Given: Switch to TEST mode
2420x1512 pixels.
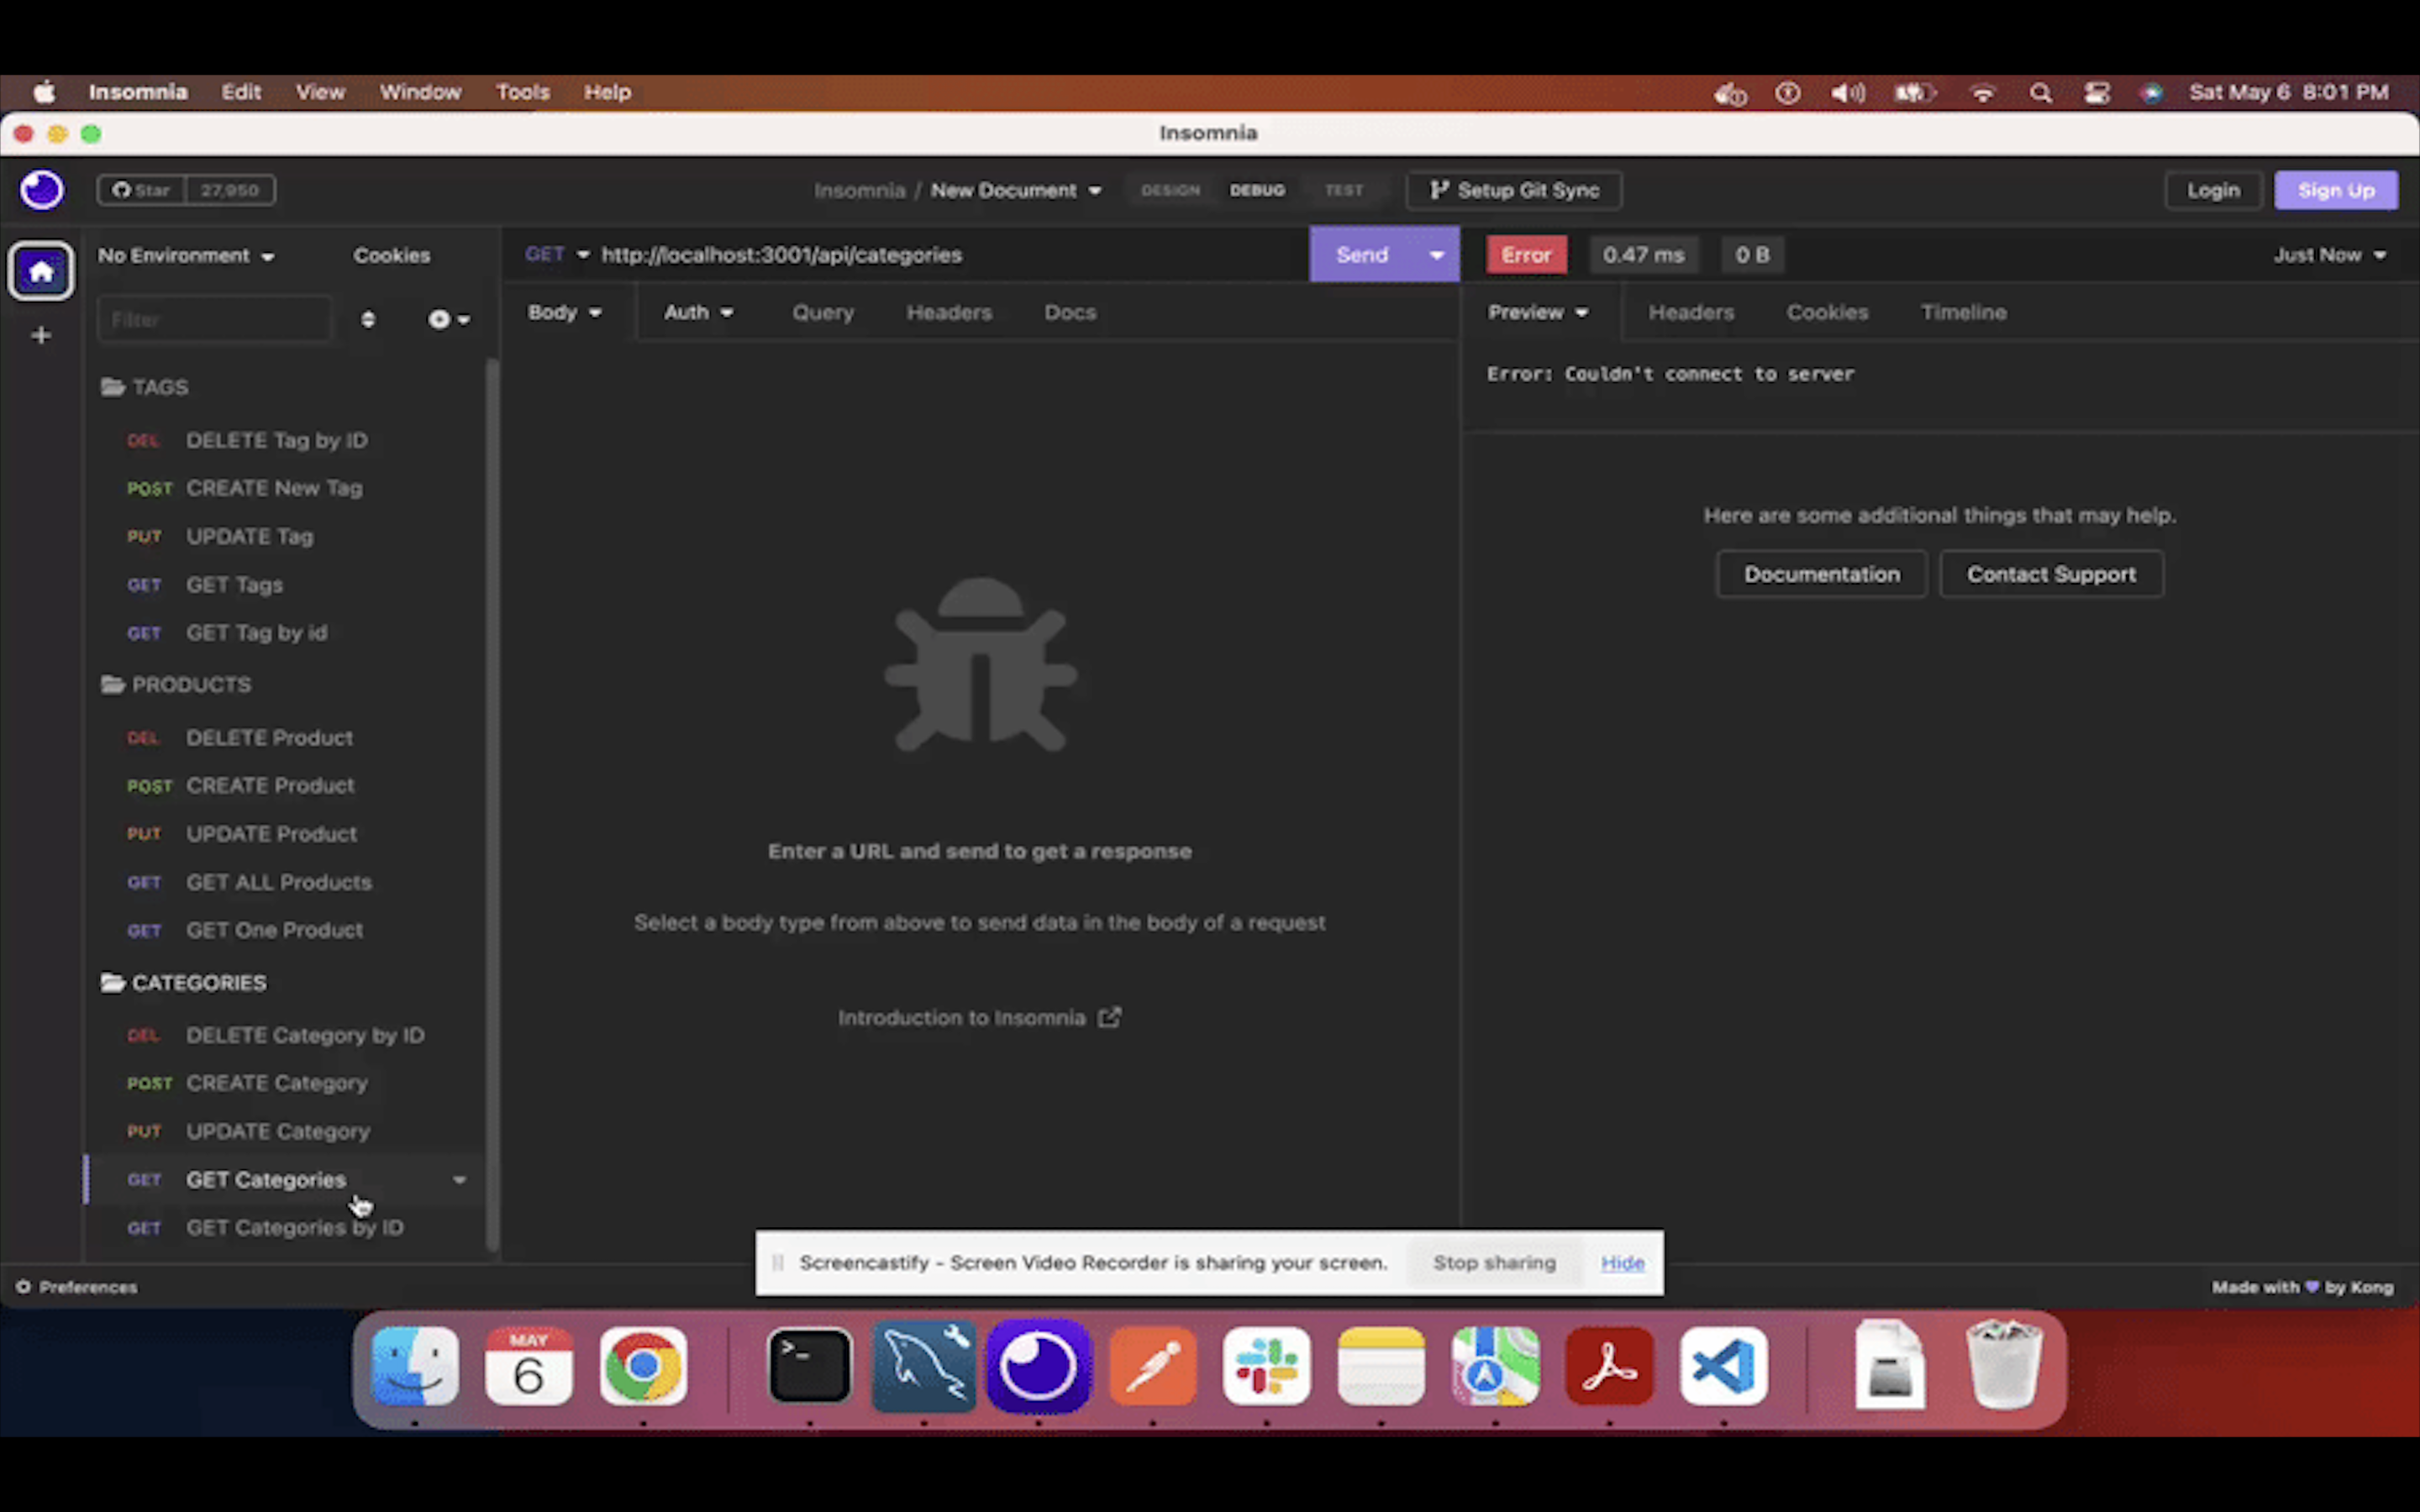Looking at the screenshot, I should coord(1344,190).
